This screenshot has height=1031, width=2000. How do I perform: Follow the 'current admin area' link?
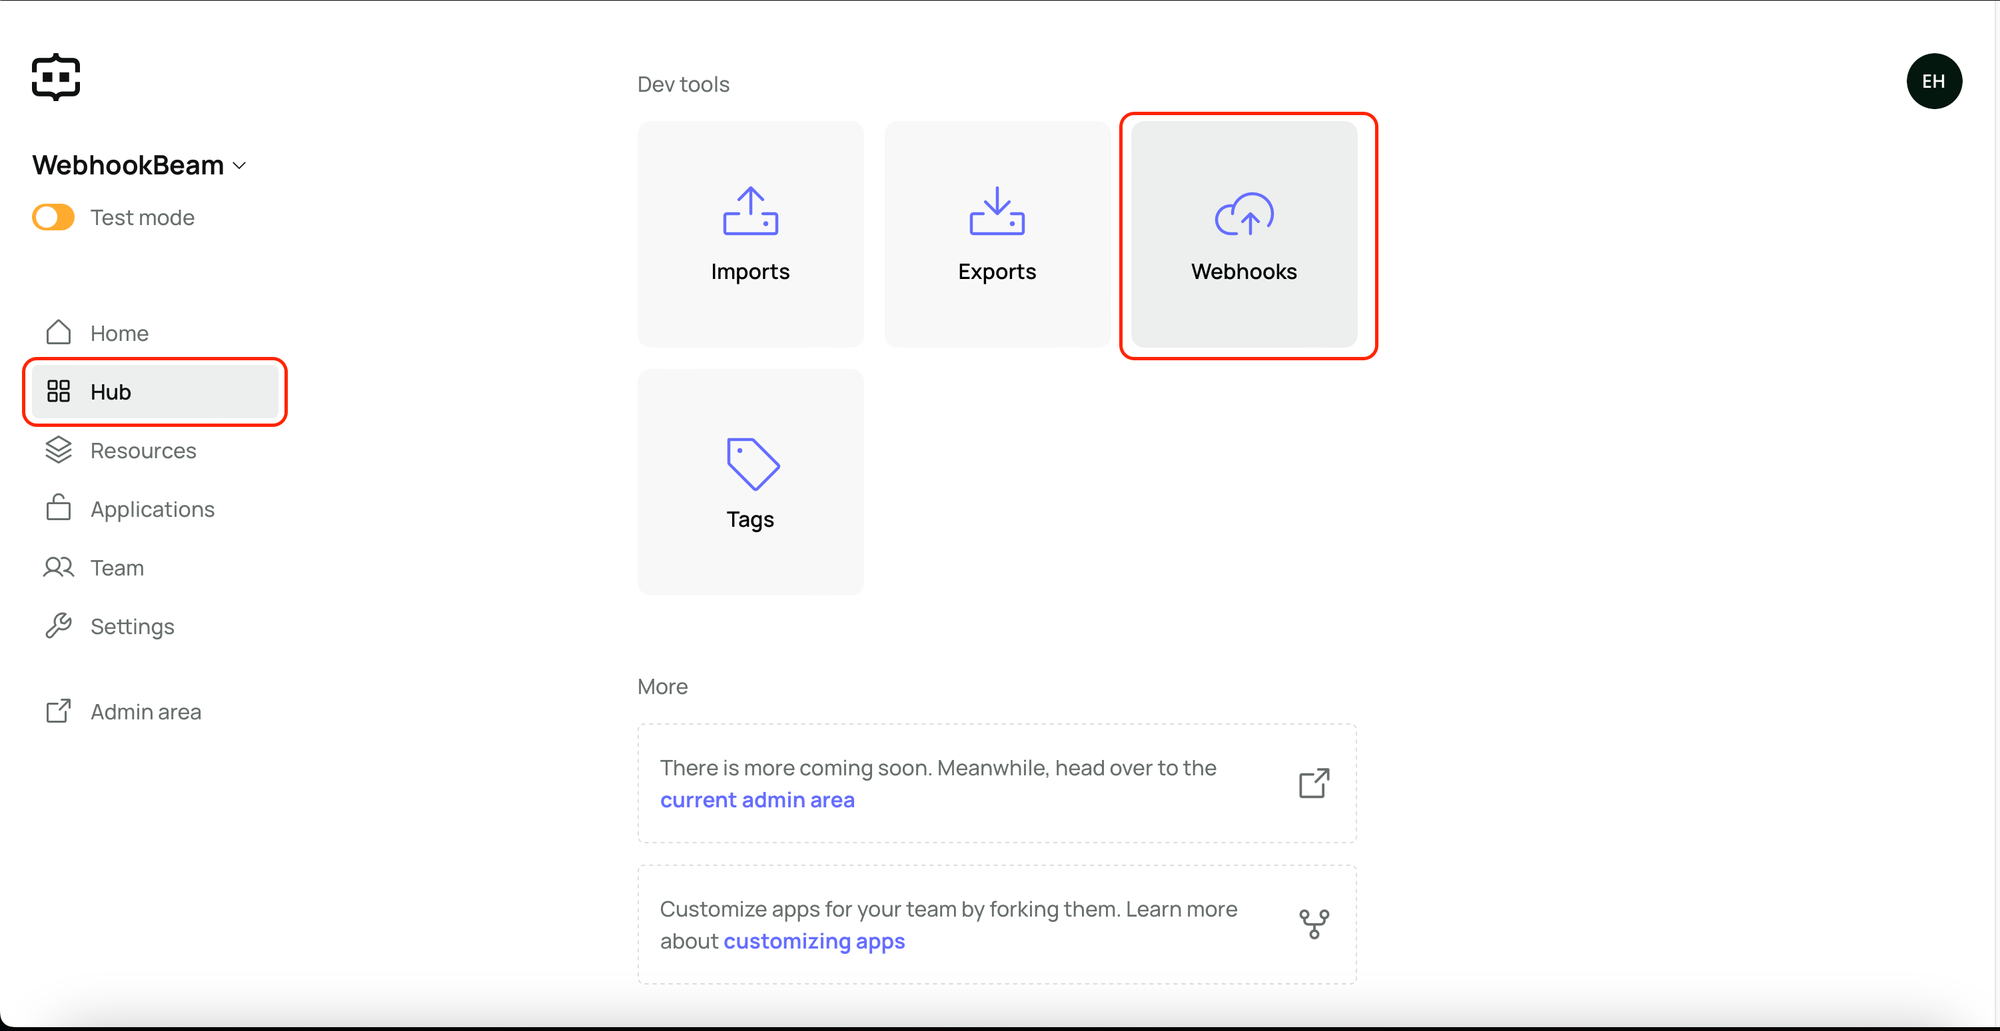pos(757,800)
